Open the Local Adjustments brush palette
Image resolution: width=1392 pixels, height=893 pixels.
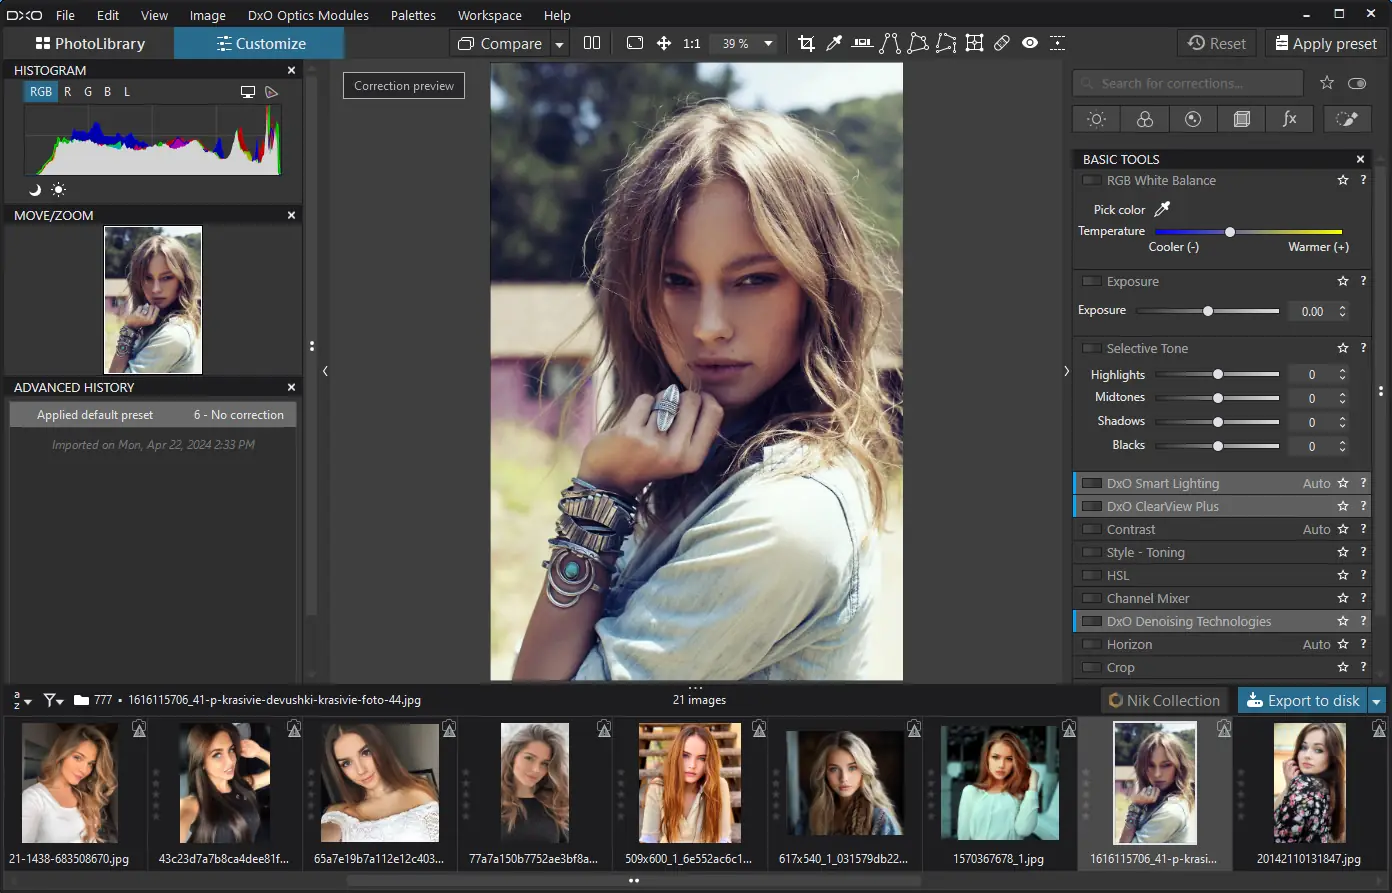(x=1347, y=119)
